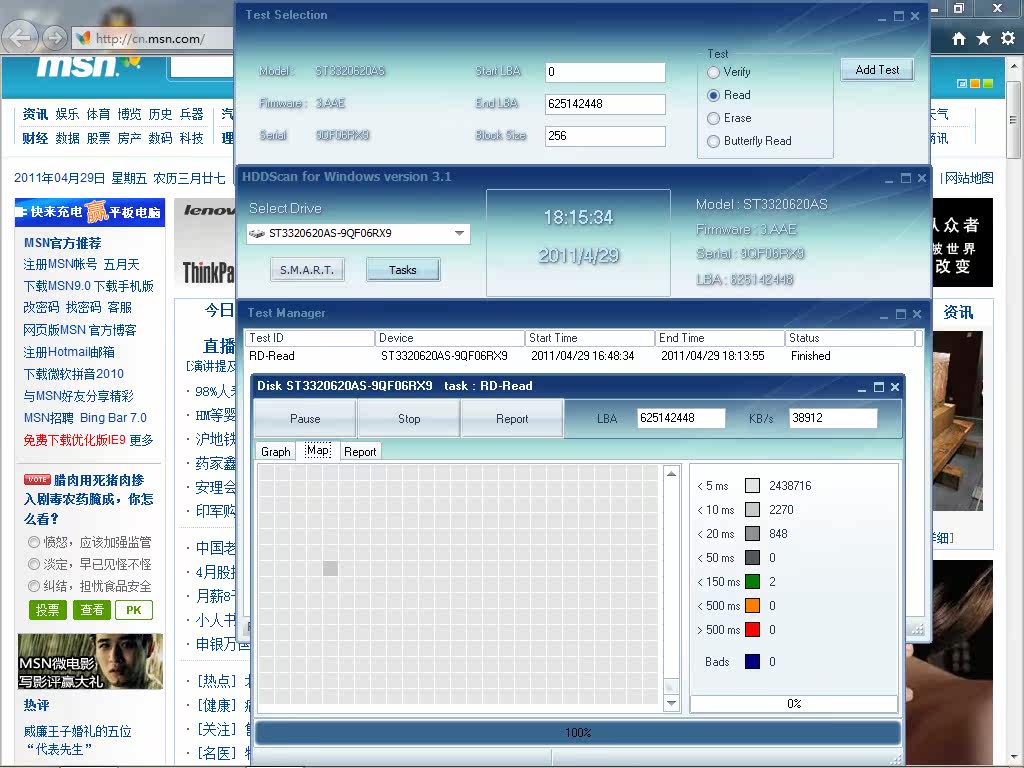Click the Tasks button

tap(402, 270)
